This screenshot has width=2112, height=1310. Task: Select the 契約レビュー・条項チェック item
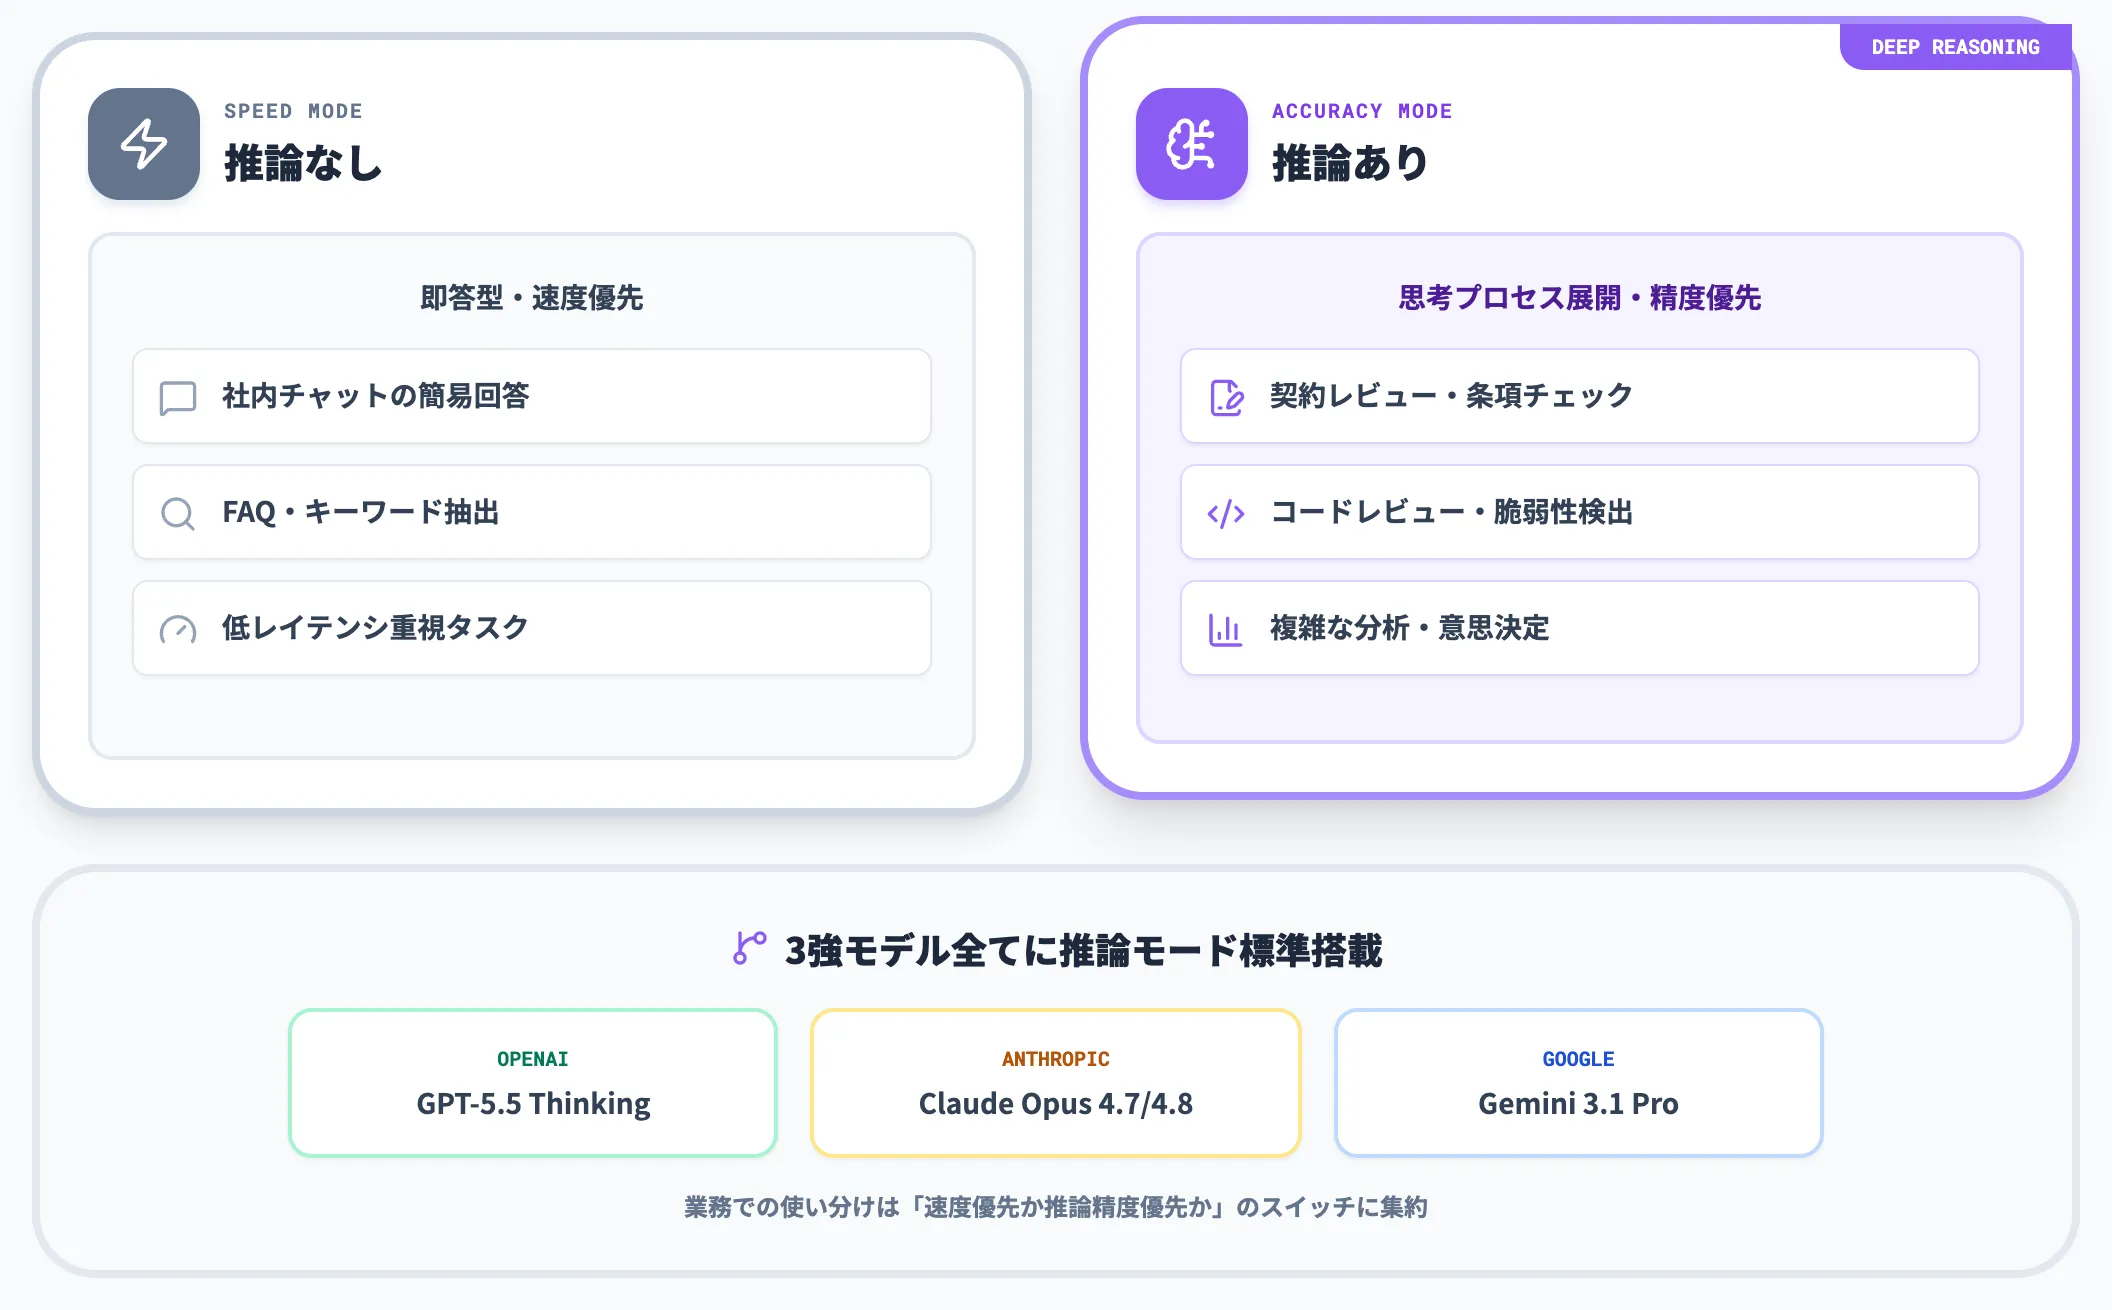(x=1580, y=396)
